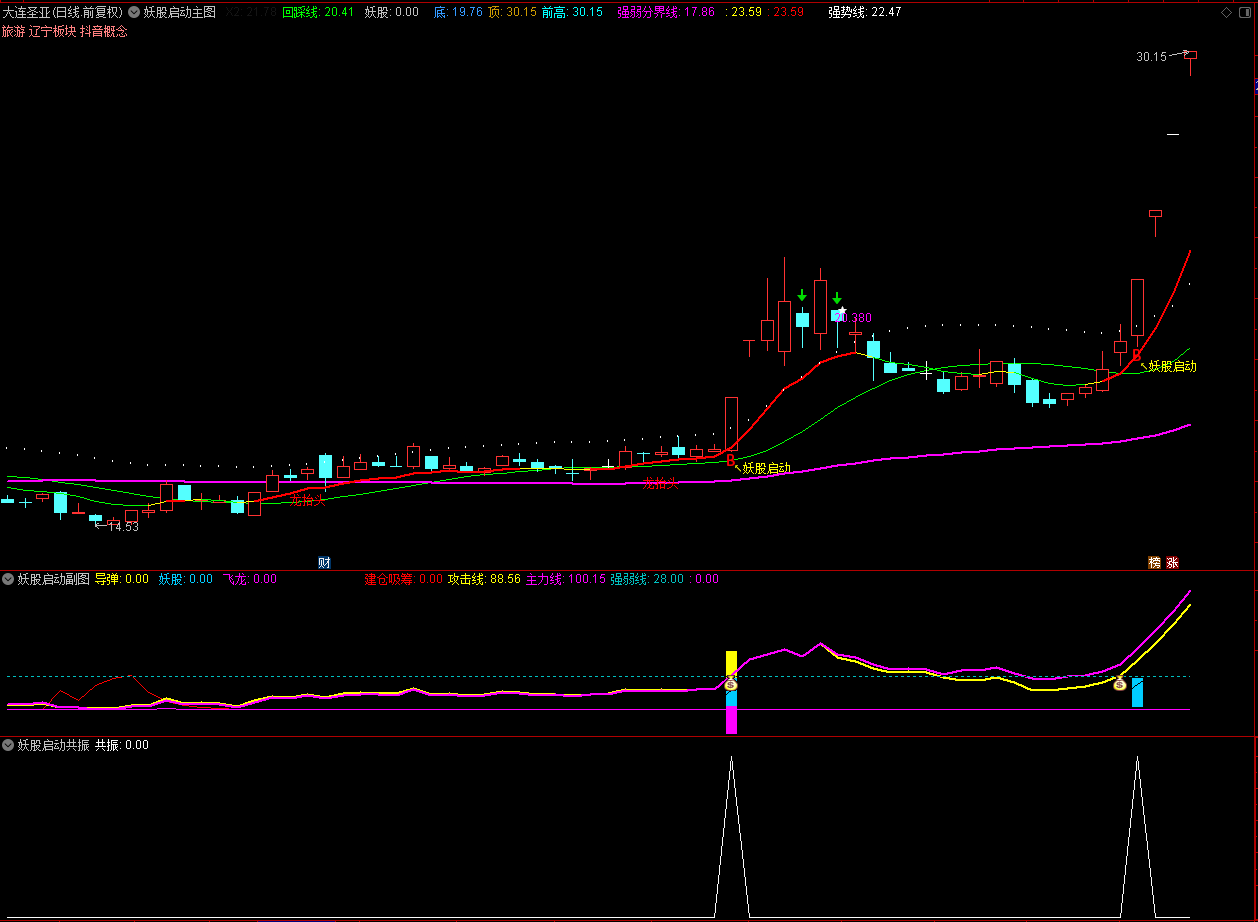The width and height of the screenshot is (1258, 922).
Task: Click the 强势线: 22.47 value
Action: [864, 12]
